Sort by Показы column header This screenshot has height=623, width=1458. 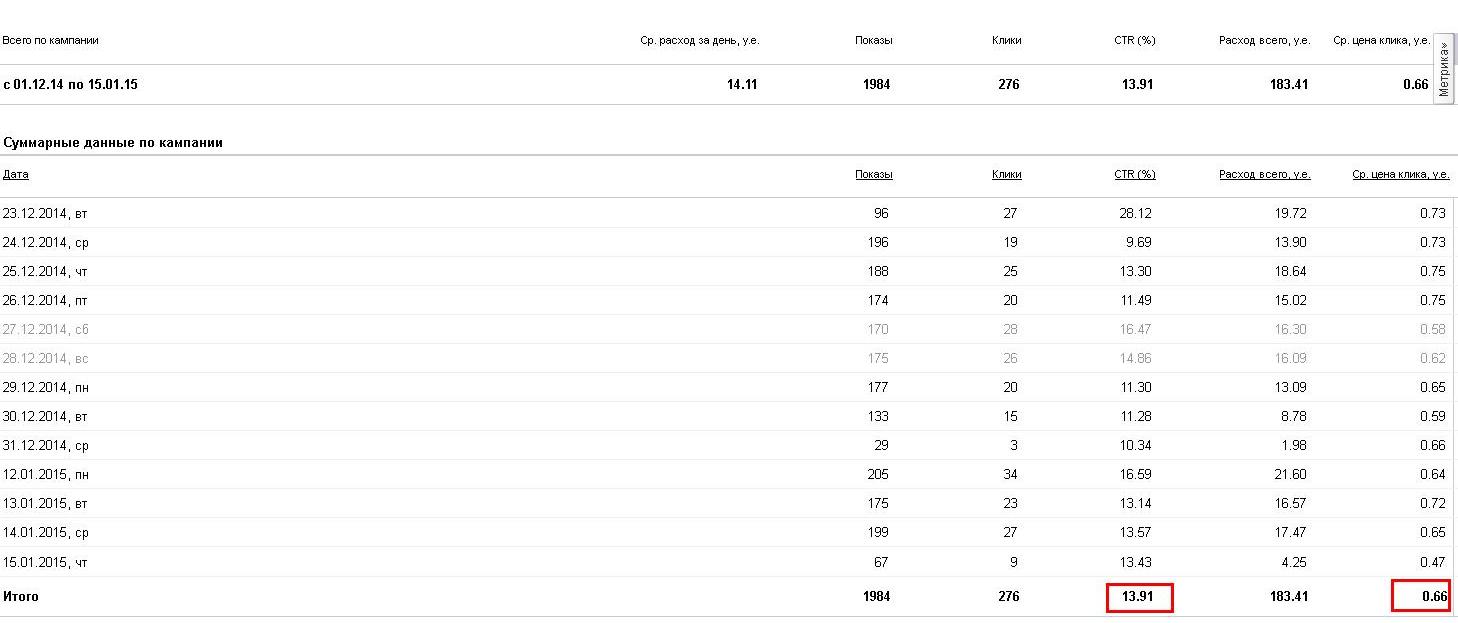coord(873,174)
